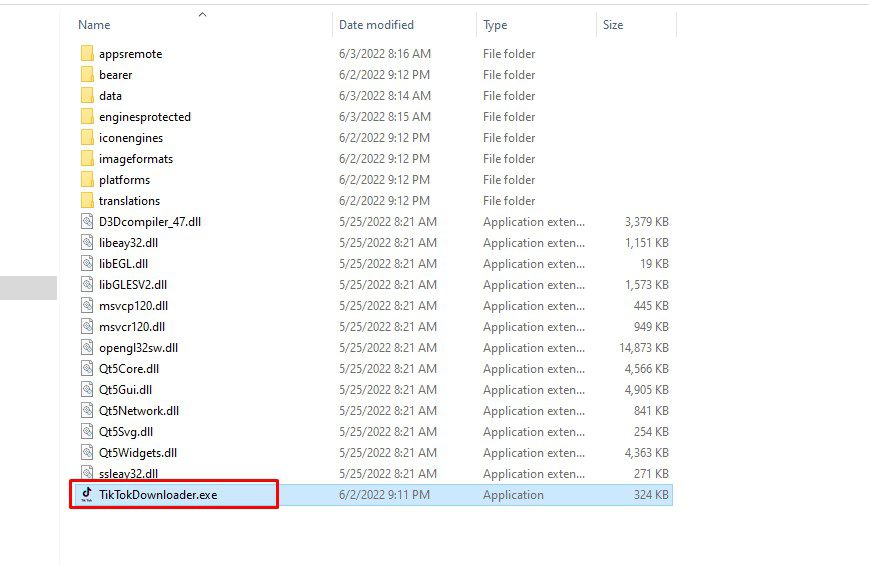The image size is (869, 566).
Task: Select the Qt5Network.dll file name
Action: pos(139,411)
